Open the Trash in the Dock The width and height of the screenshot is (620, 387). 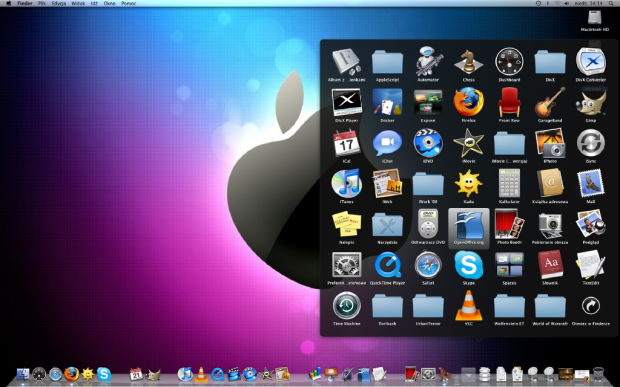coord(599,374)
